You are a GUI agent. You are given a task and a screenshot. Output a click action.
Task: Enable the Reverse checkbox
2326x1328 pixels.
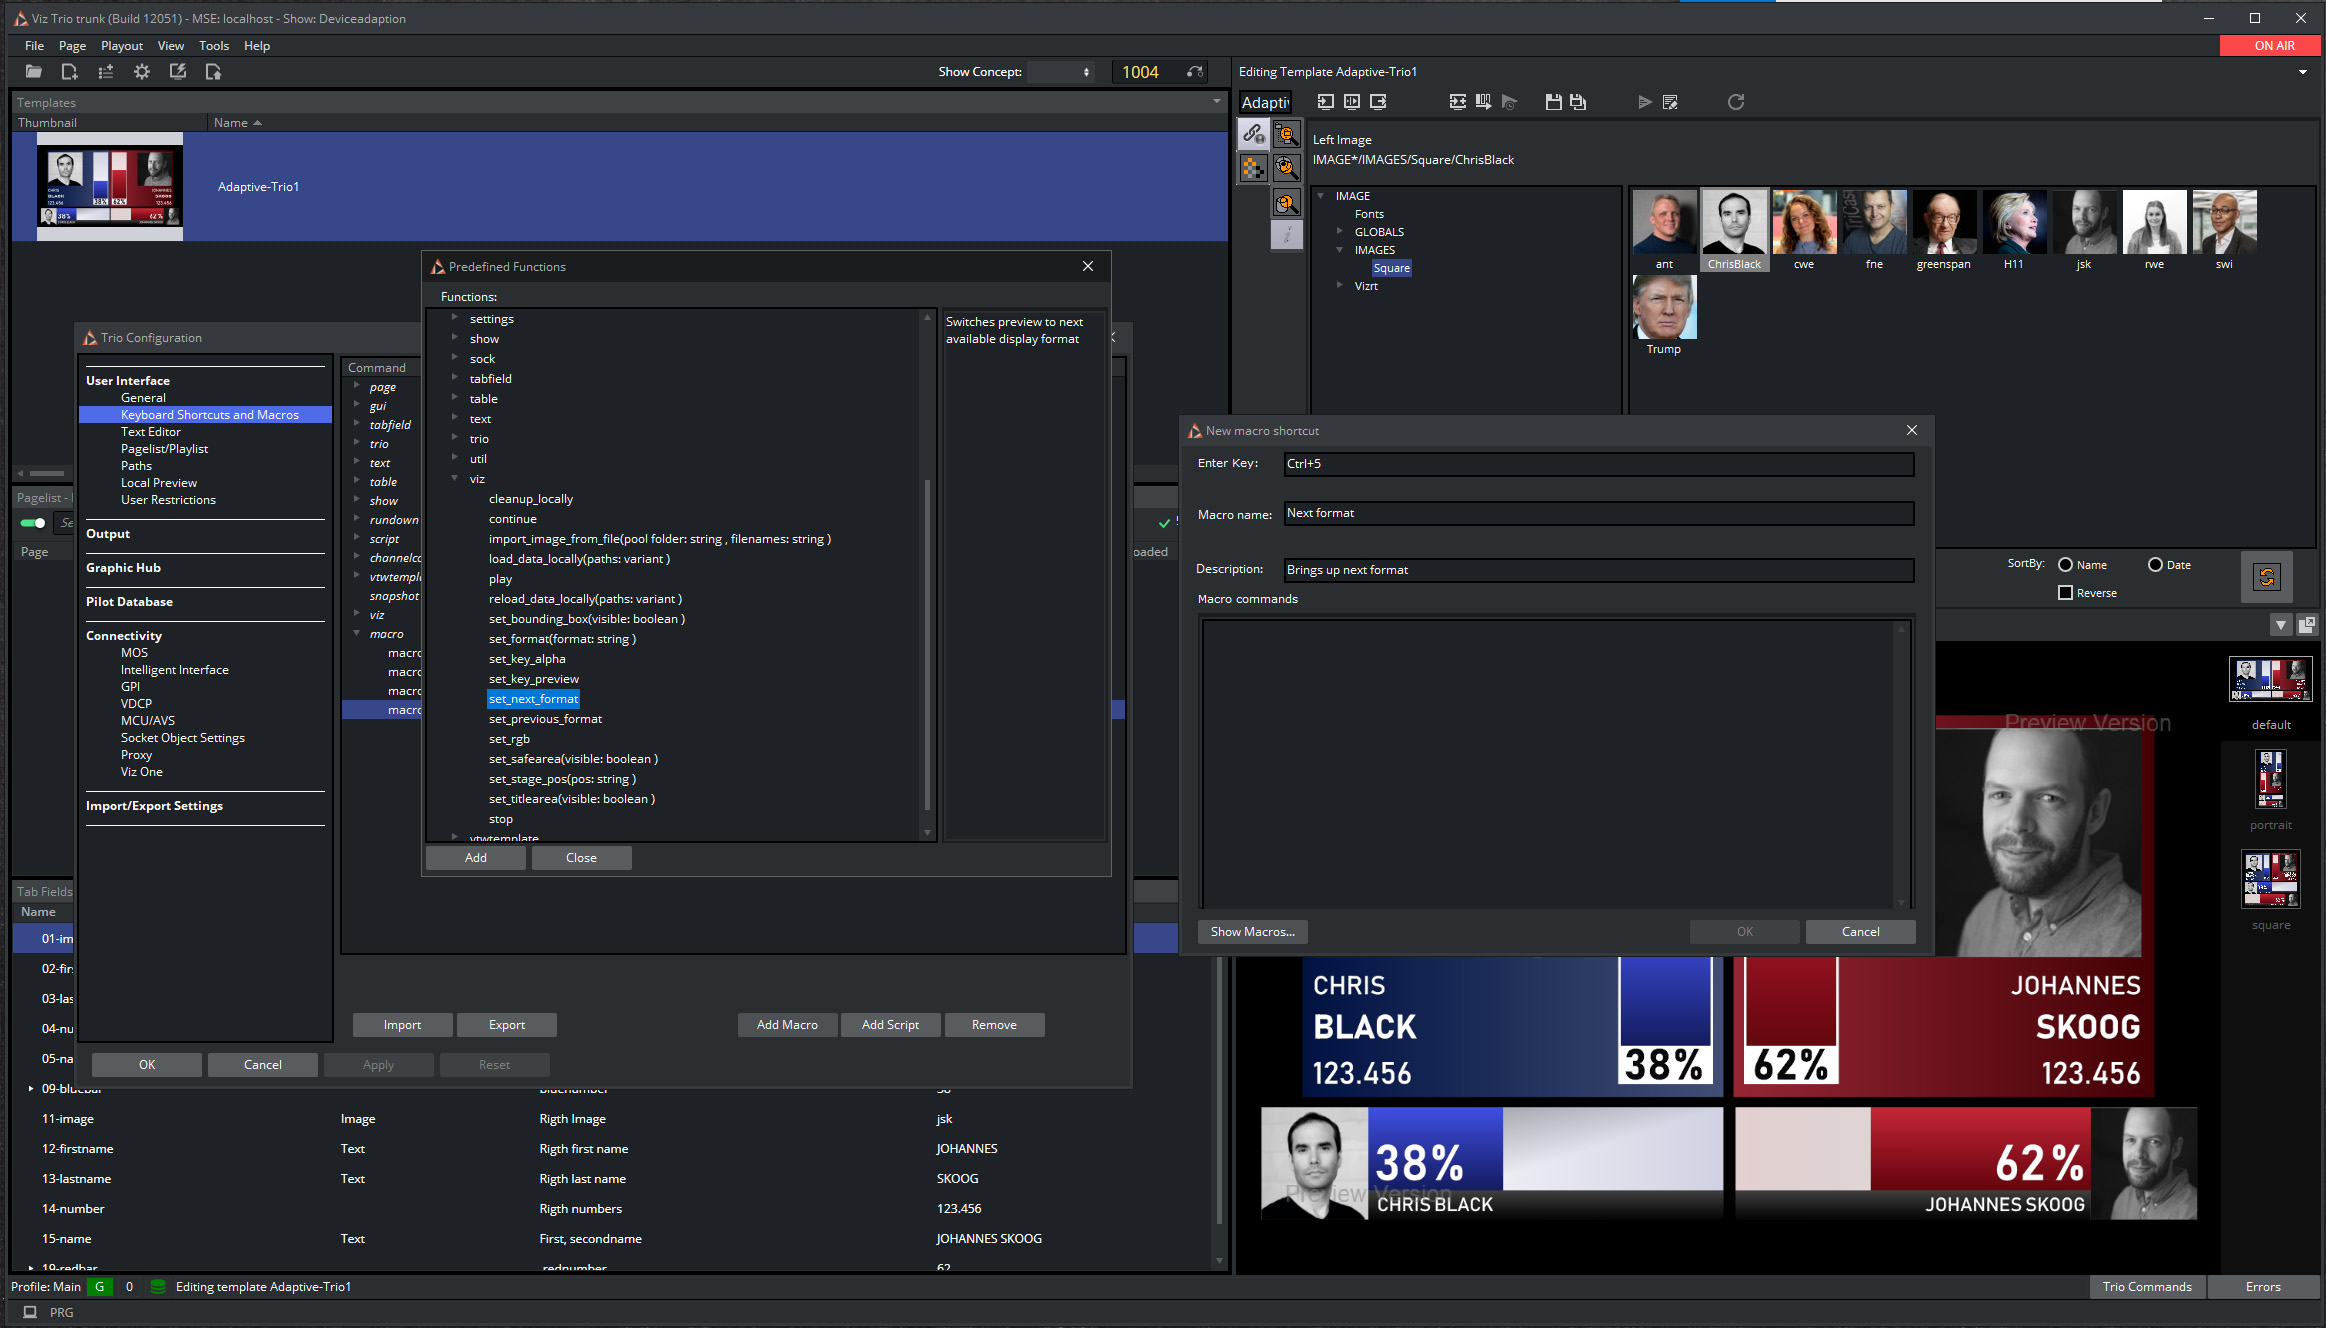[x=2065, y=592]
